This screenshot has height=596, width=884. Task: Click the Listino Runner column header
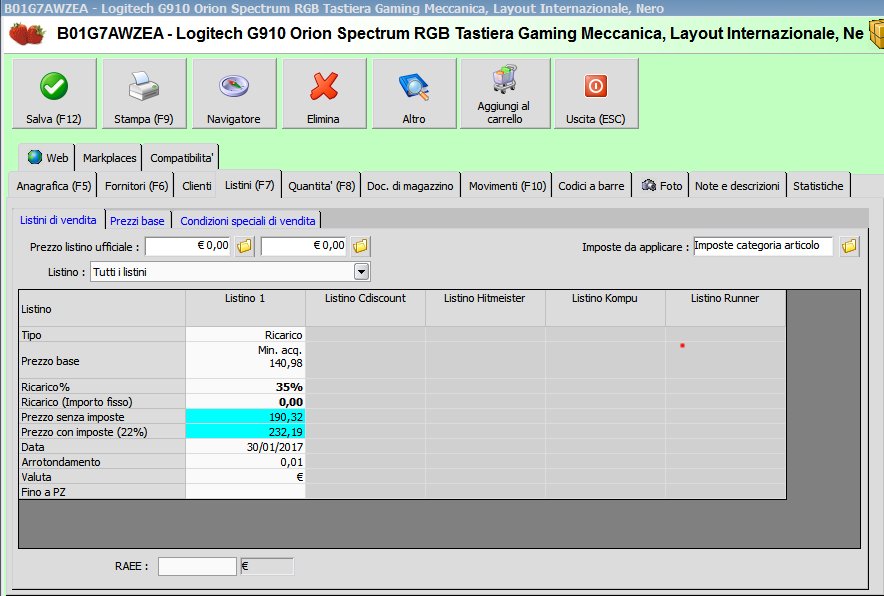tap(726, 308)
